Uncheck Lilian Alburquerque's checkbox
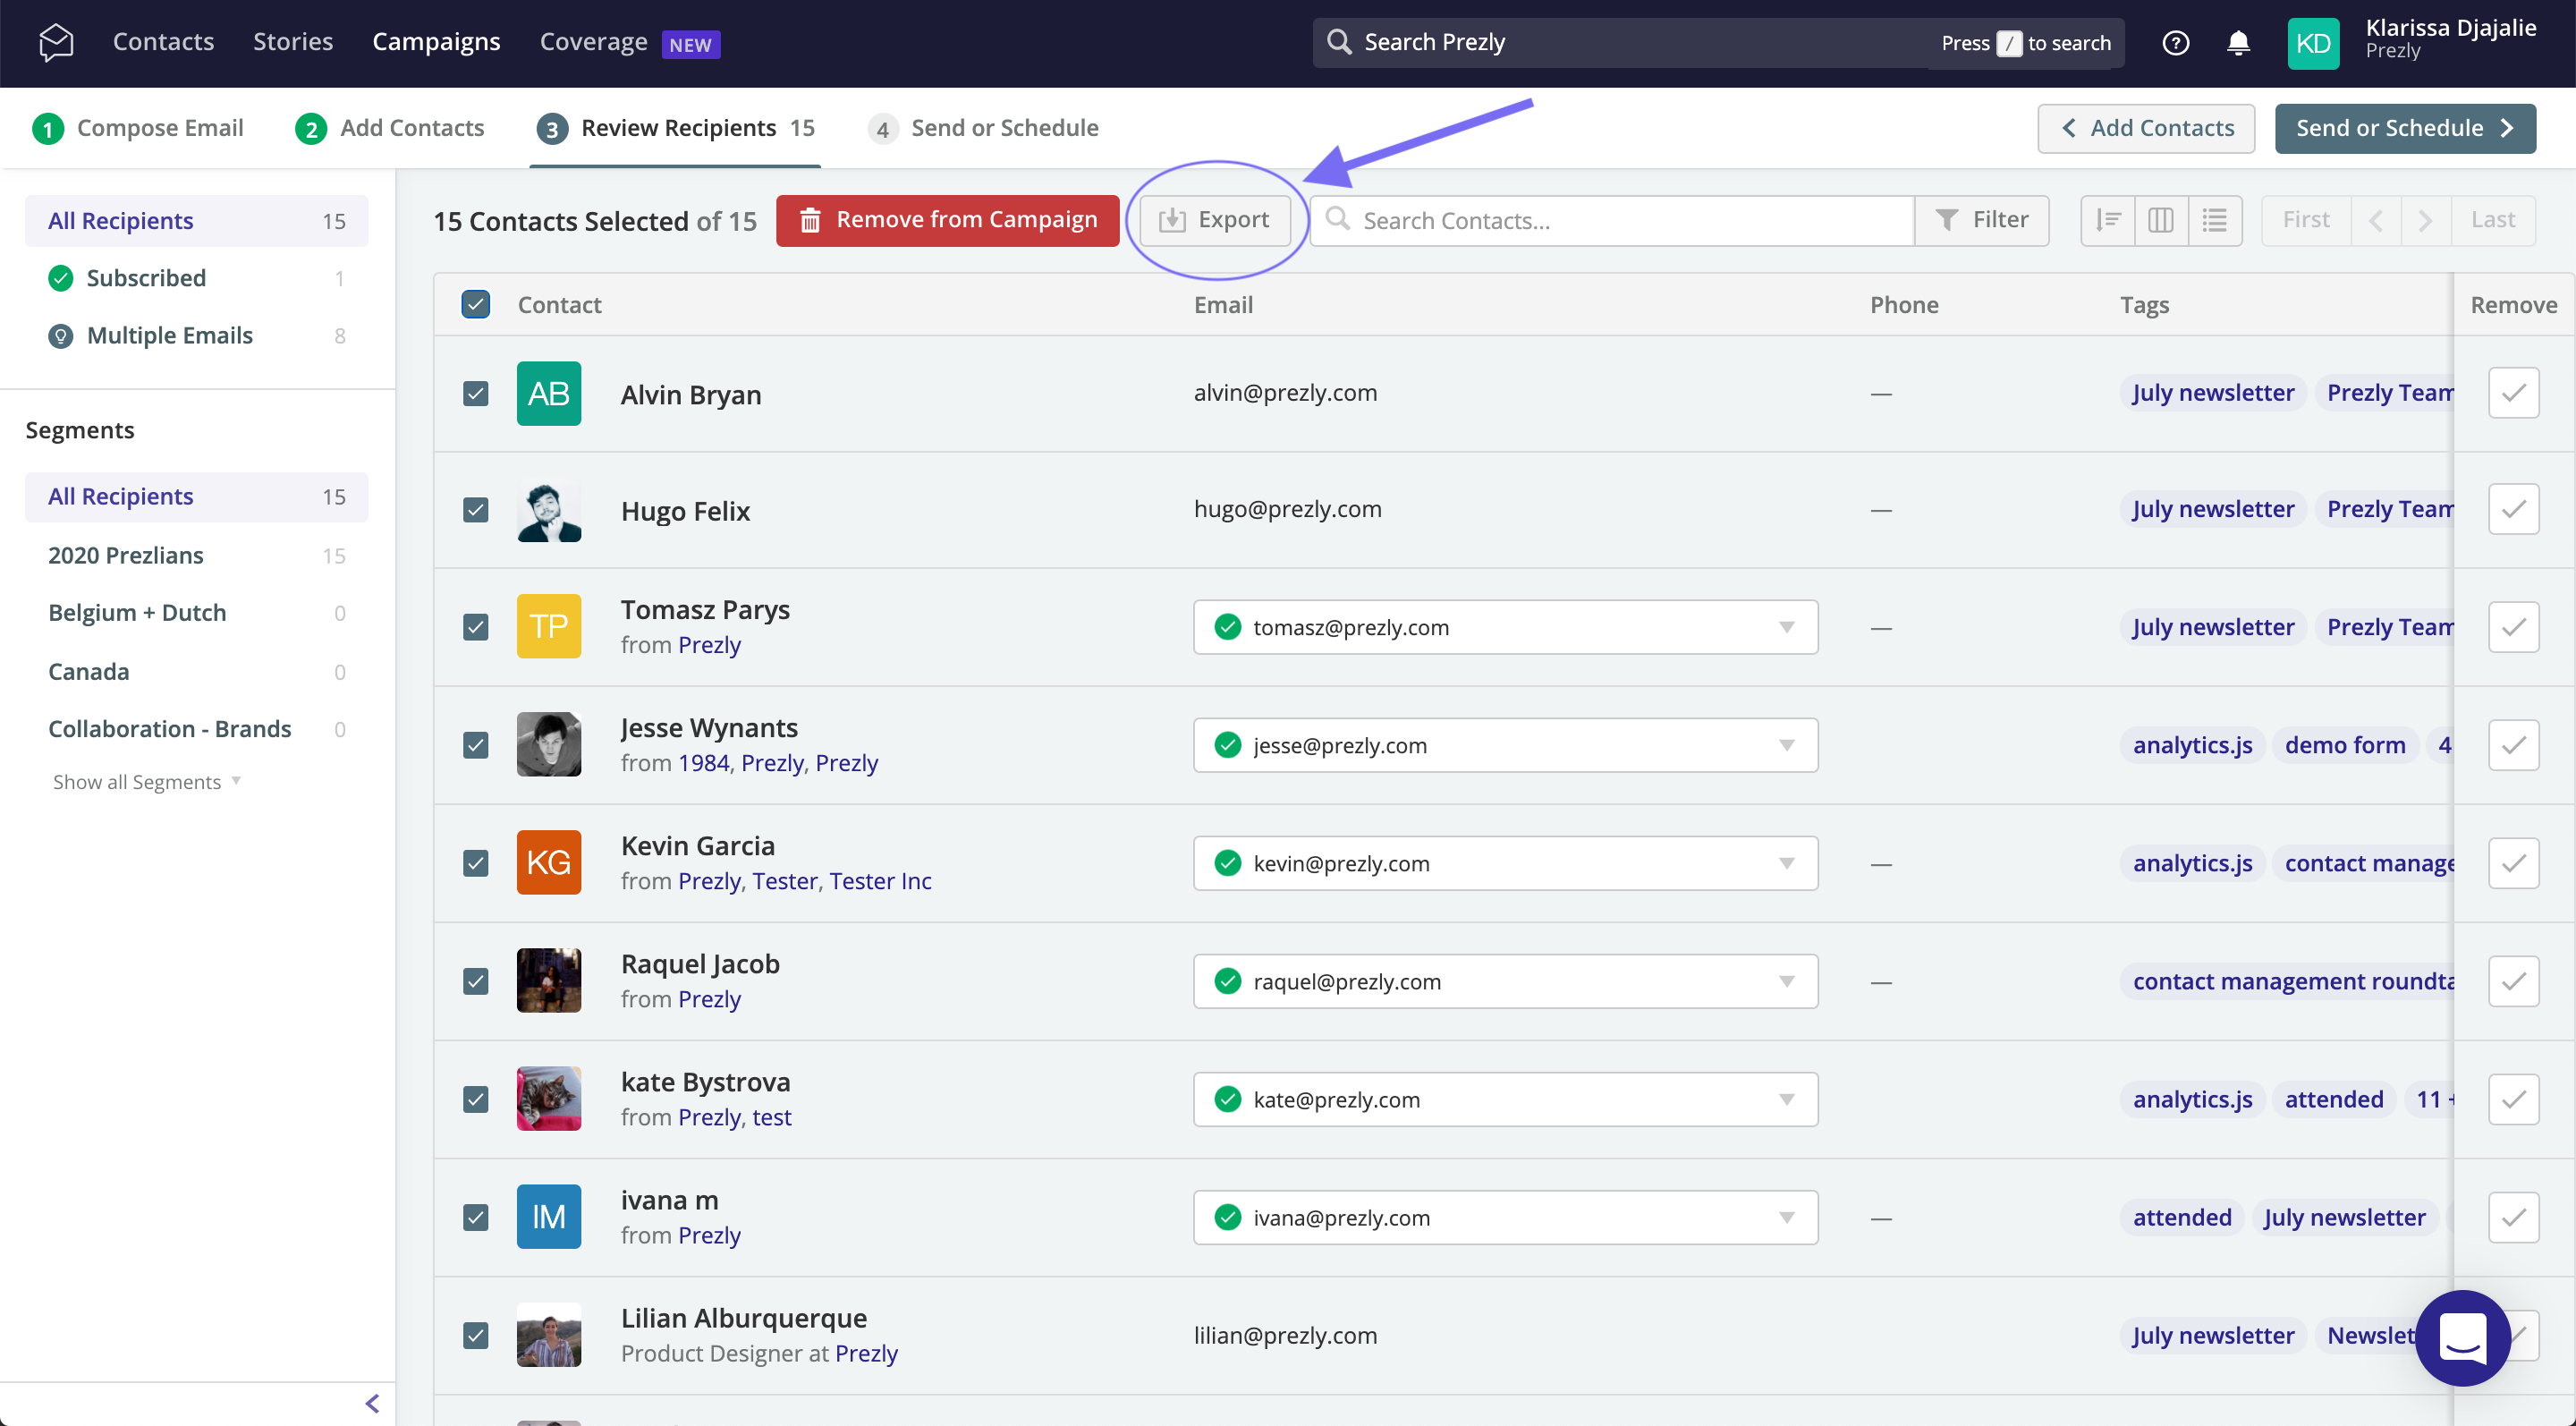Screen dimensions: 2576x1426 point(476,1335)
